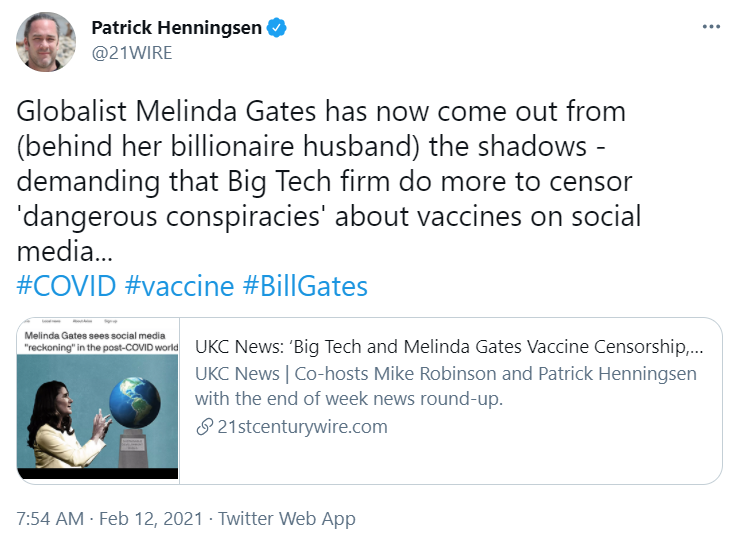Open the #BillGates hashtag
The image size is (739, 533).
pyautogui.click(x=305, y=286)
